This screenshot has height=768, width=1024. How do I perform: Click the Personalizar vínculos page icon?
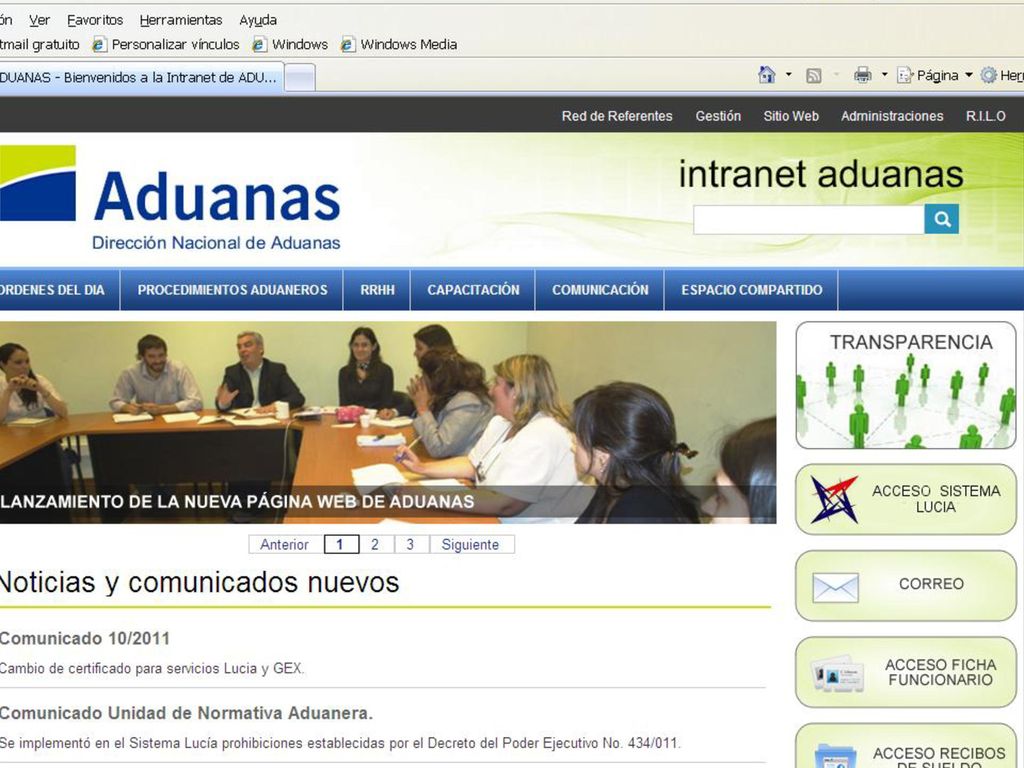tap(99, 44)
